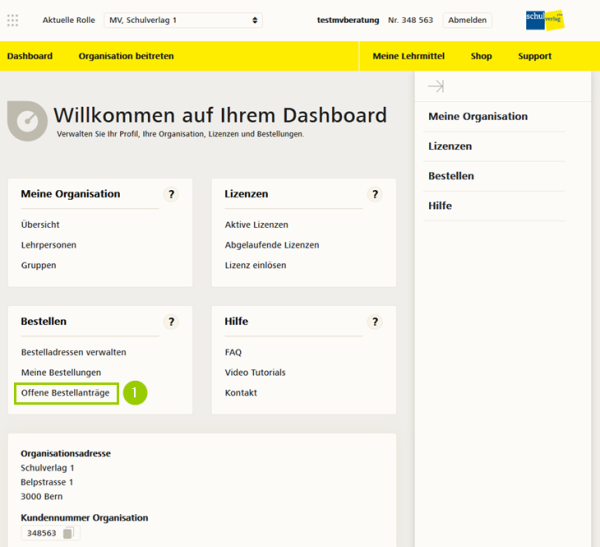This screenshot has height=547, width=600.
Task: Open Meine Lehrmittel menu item
Action: (x=408, y=56)
